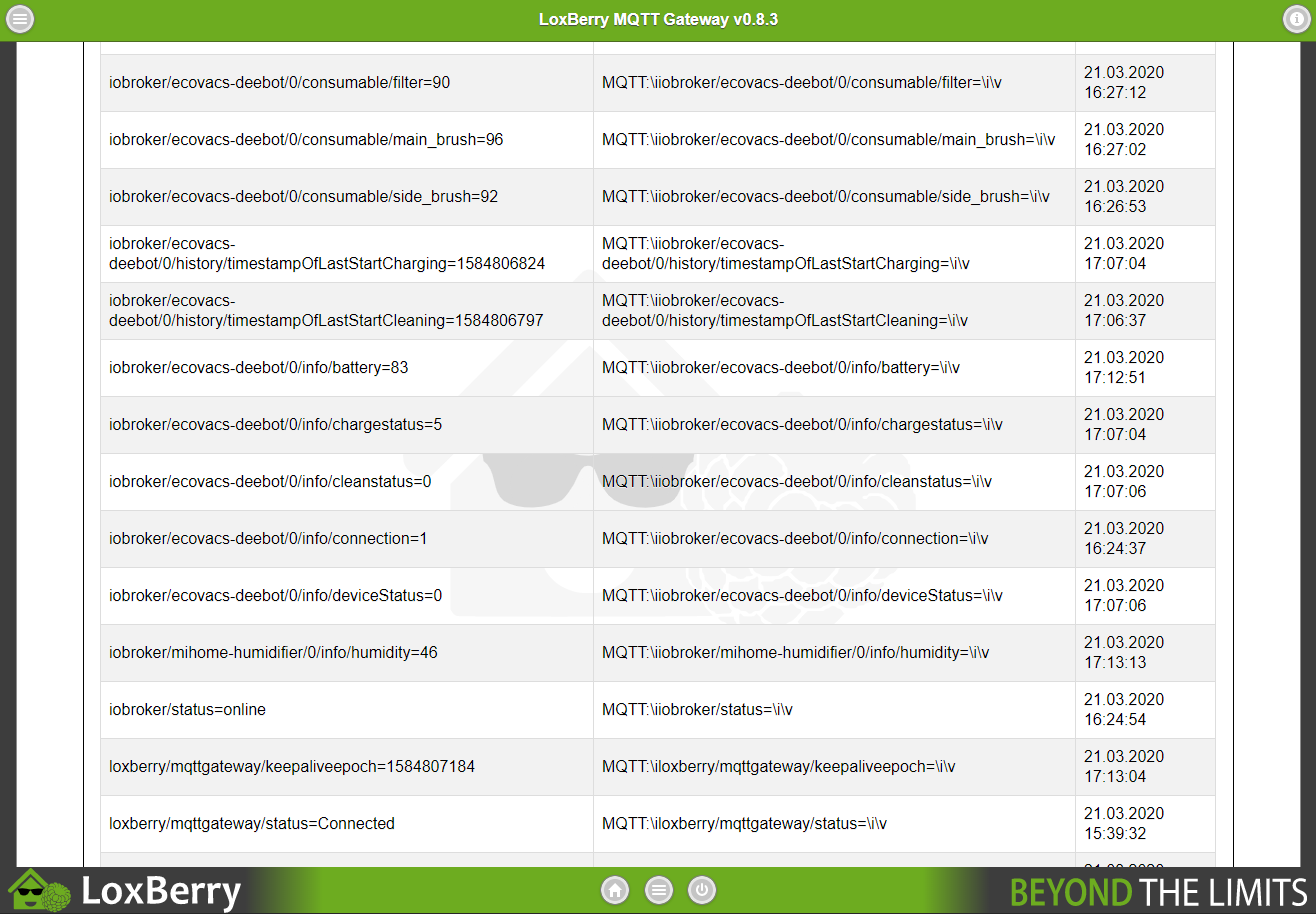Click MQTT info/connection=\i\v mapping cell
The width and height of the screenshot is (1316, 914).
coord(834,539)
